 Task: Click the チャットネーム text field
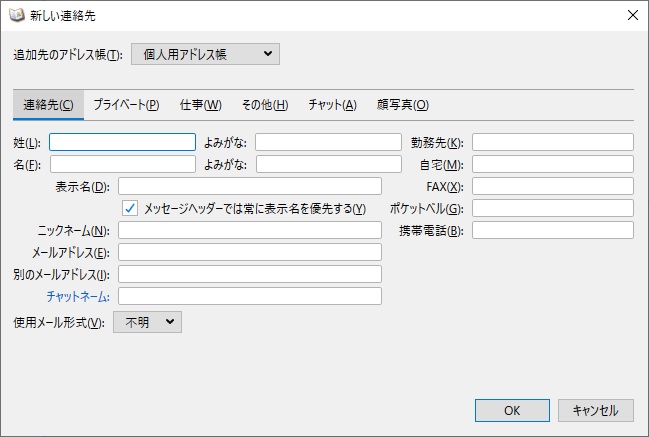point(250,296)
